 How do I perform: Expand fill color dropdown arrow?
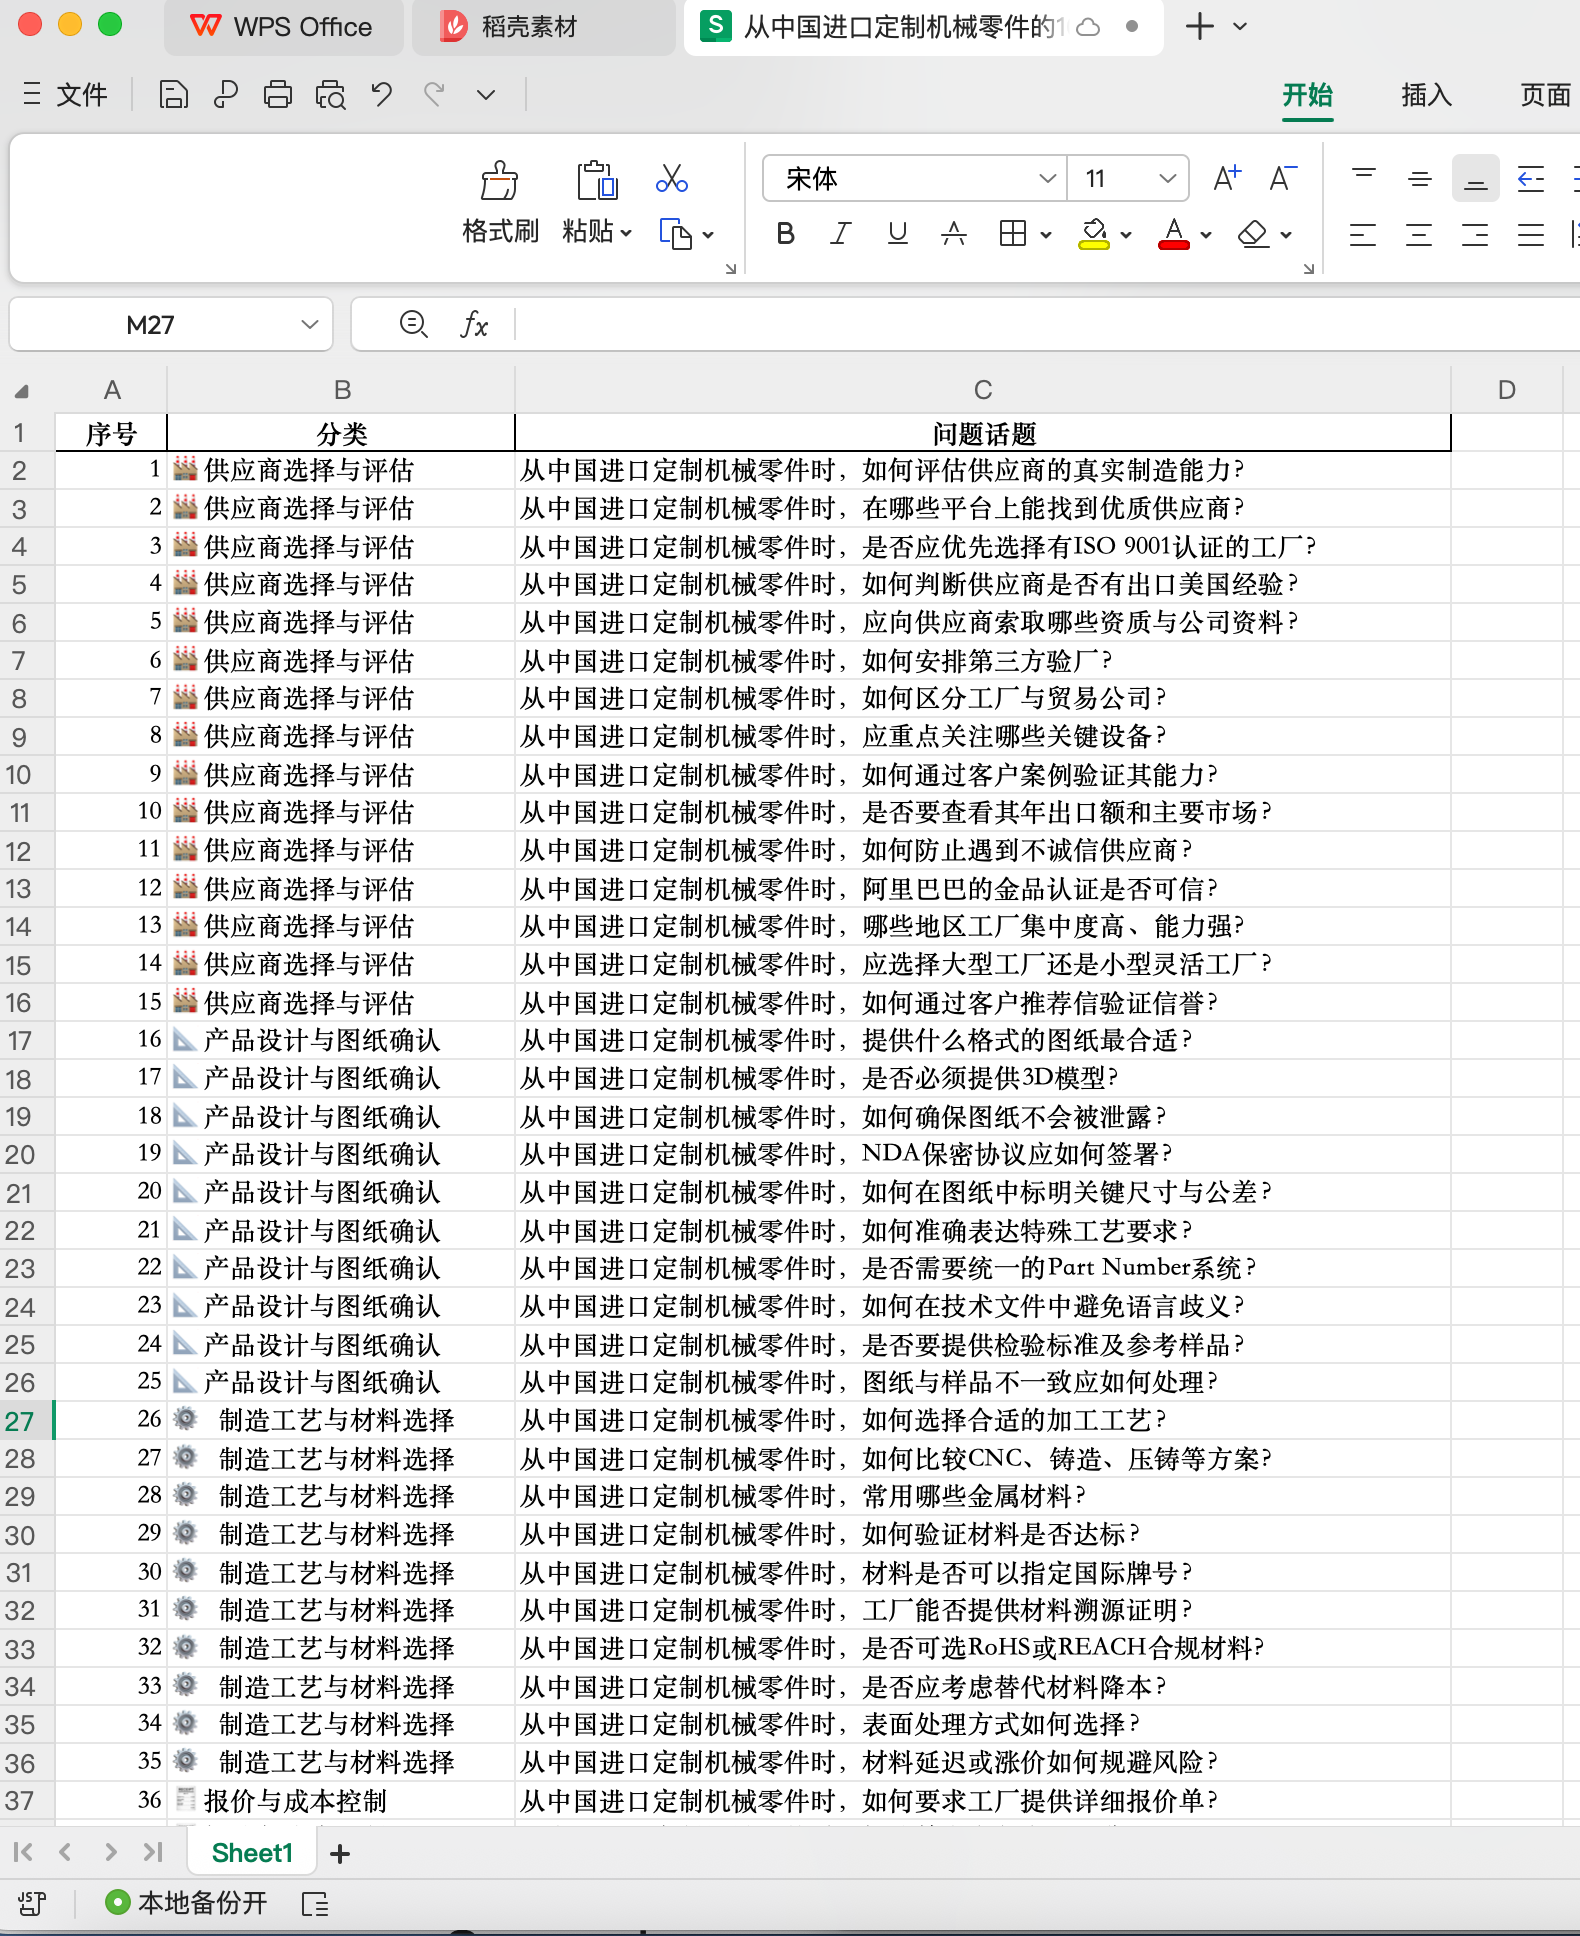[x=1126, y=235]
